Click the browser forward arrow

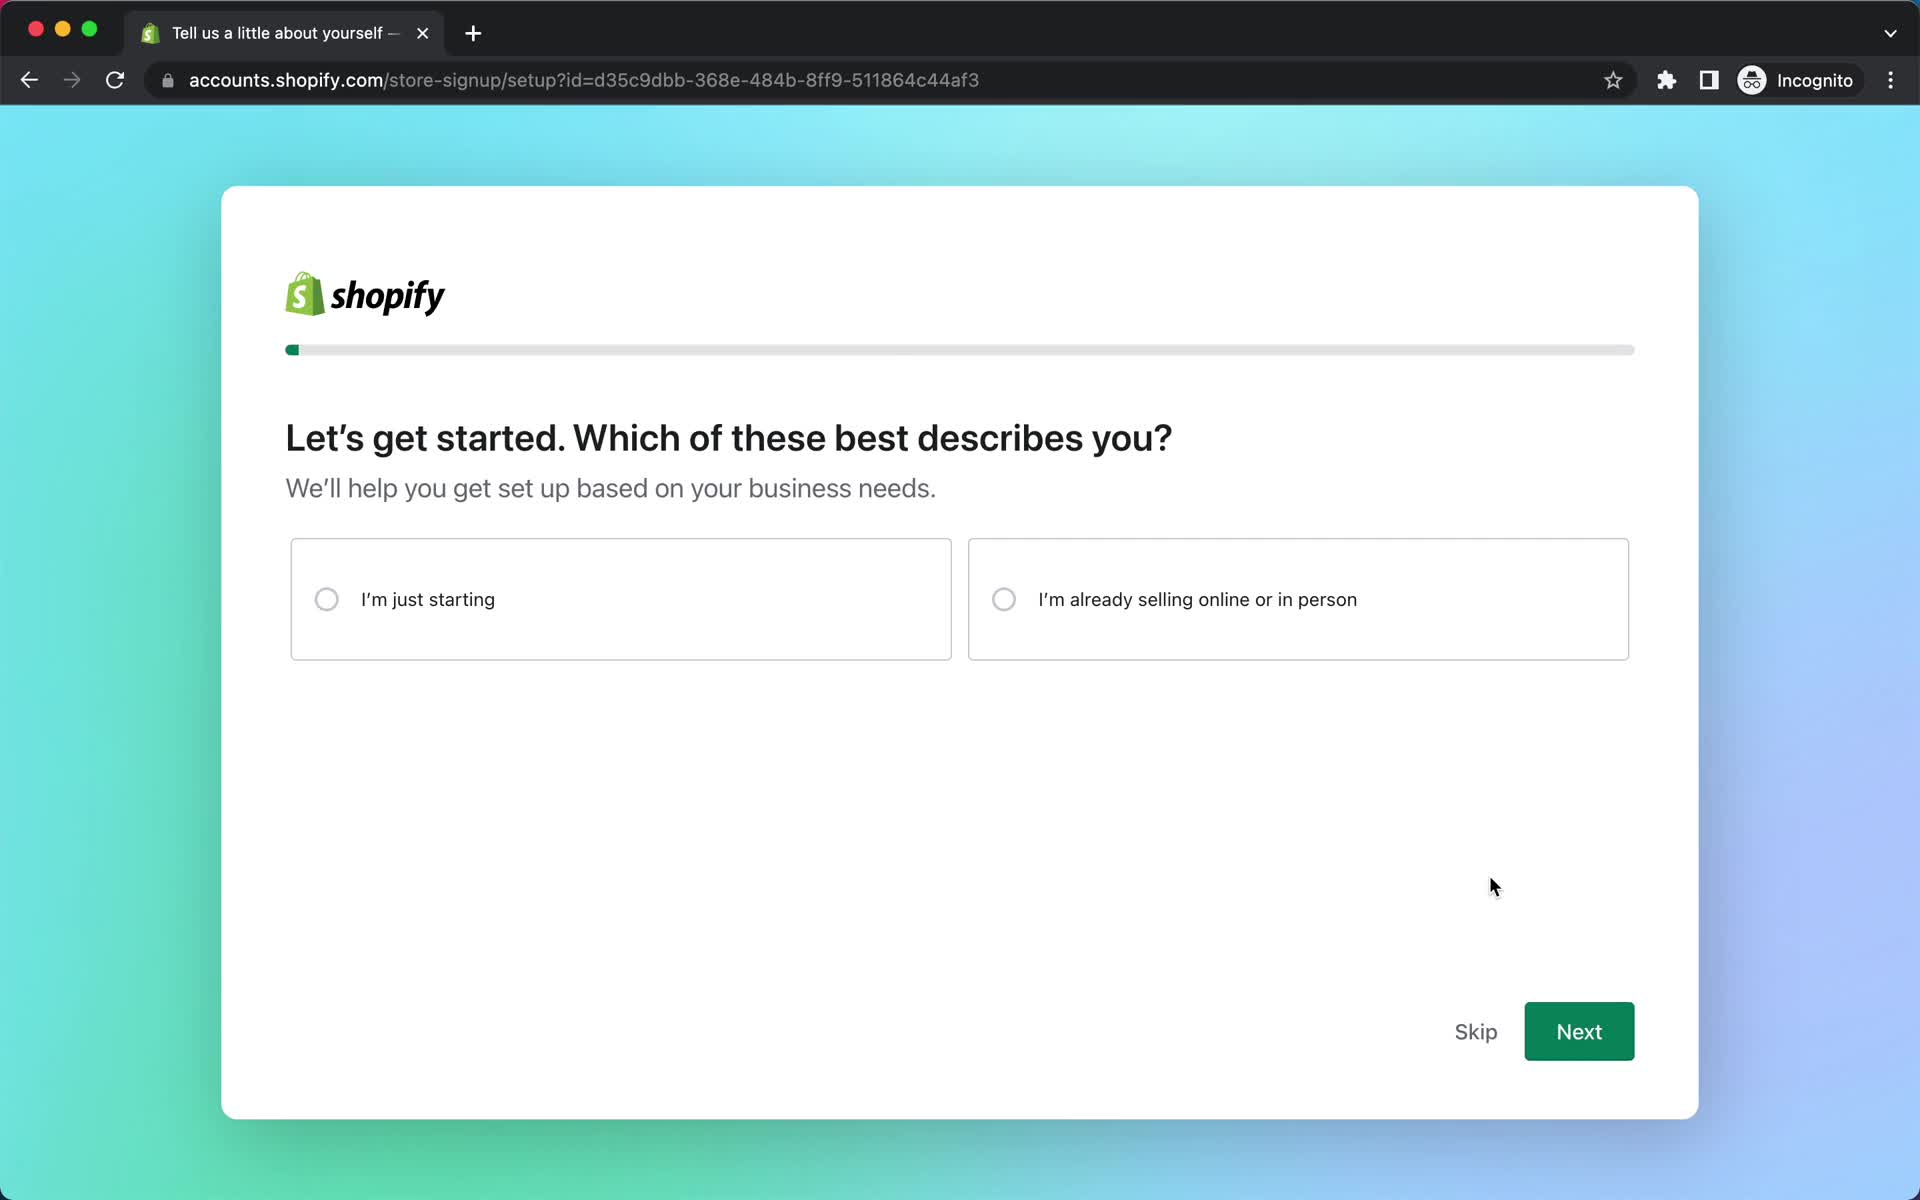(72, 80)
